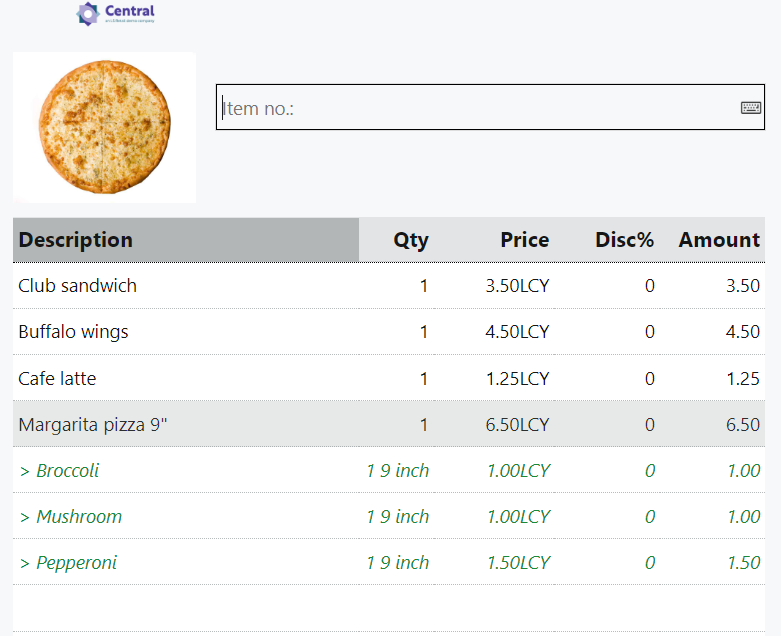
Task: Click the on-screen keyboard icon
Action: point(750,108)
